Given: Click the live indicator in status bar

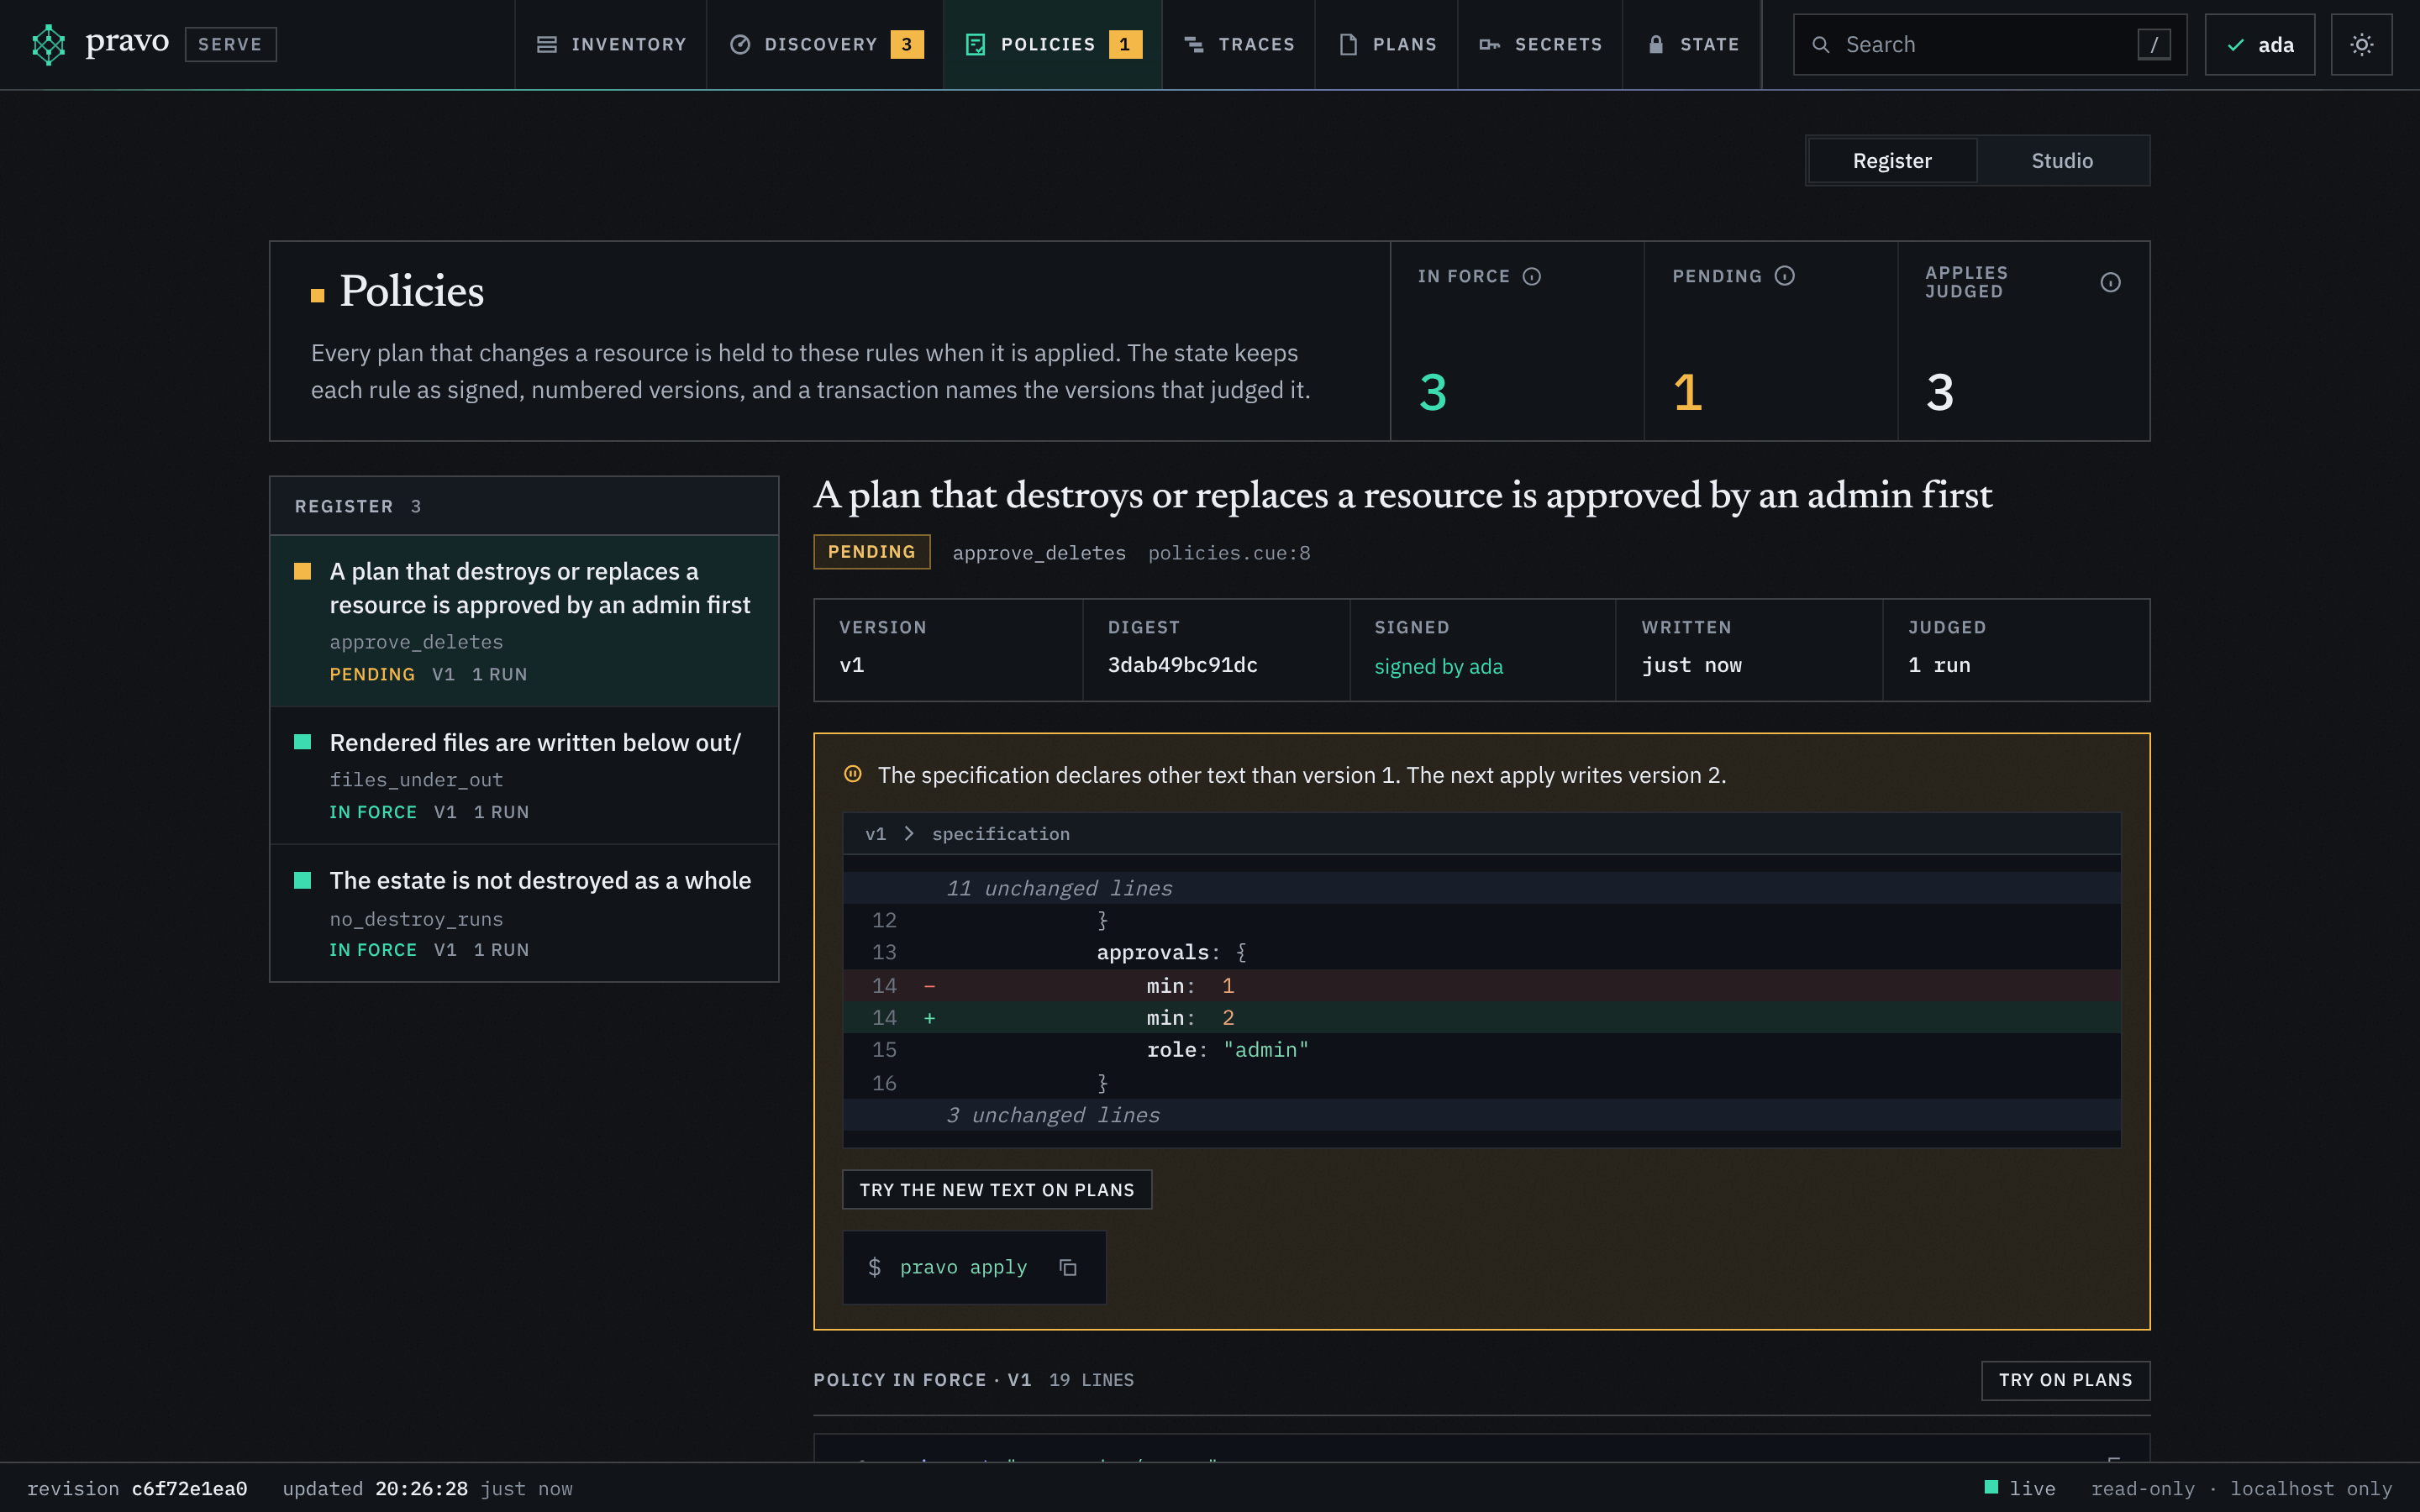Looking at the screenshot, I should tap(2020, 1488).
